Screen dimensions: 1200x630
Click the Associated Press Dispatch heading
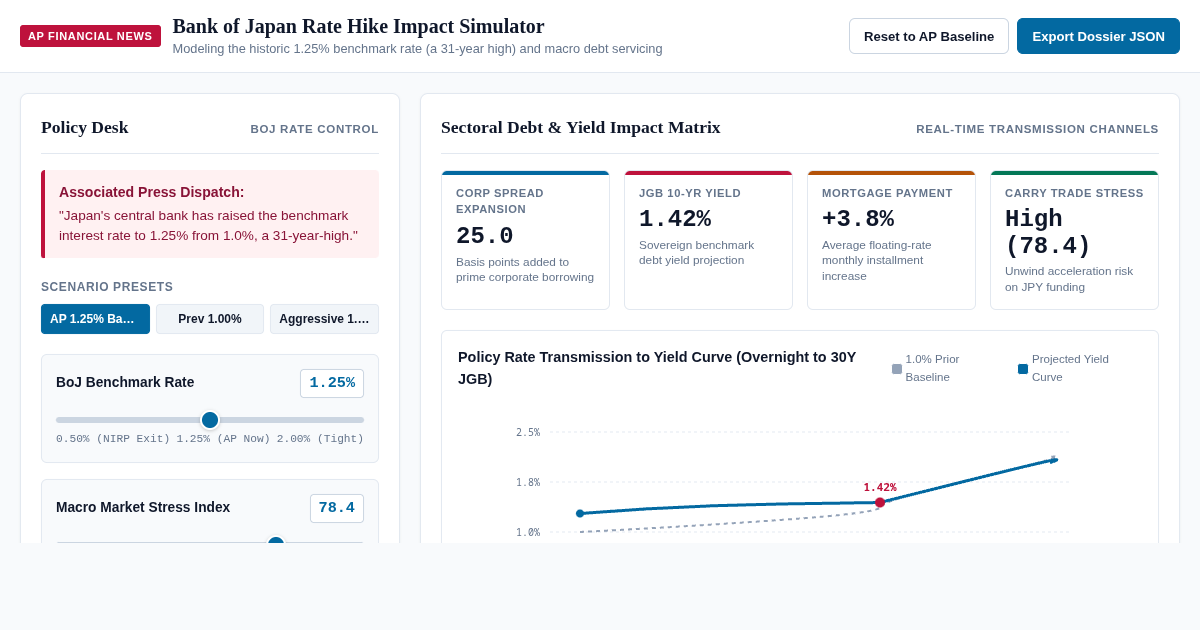coord(151,192)
